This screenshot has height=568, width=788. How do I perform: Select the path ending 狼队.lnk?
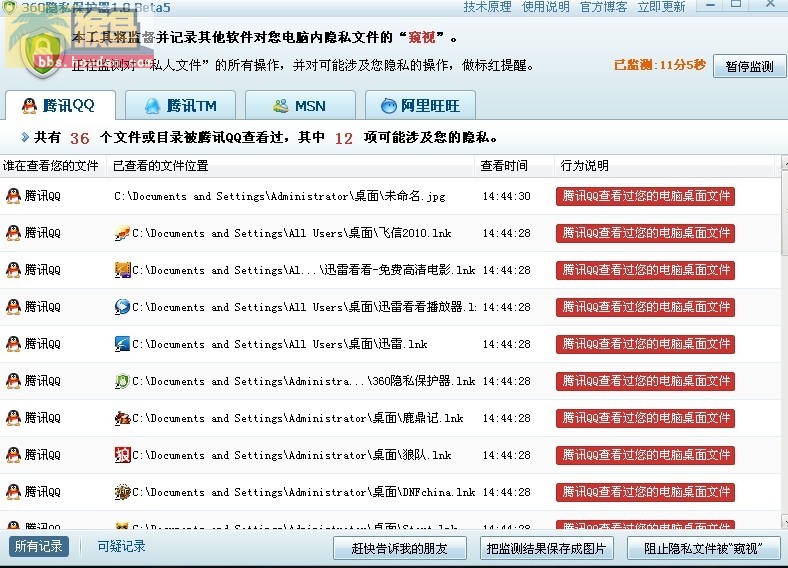coord(291,455)
